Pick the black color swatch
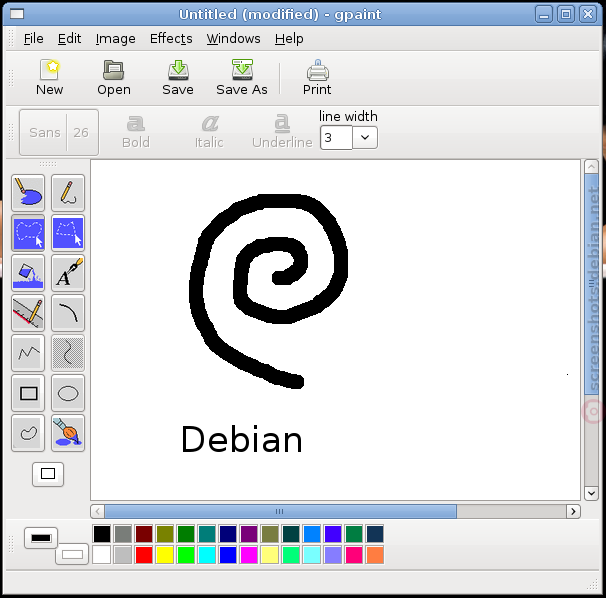The image size is (606, 598). (x=102, y=534)
